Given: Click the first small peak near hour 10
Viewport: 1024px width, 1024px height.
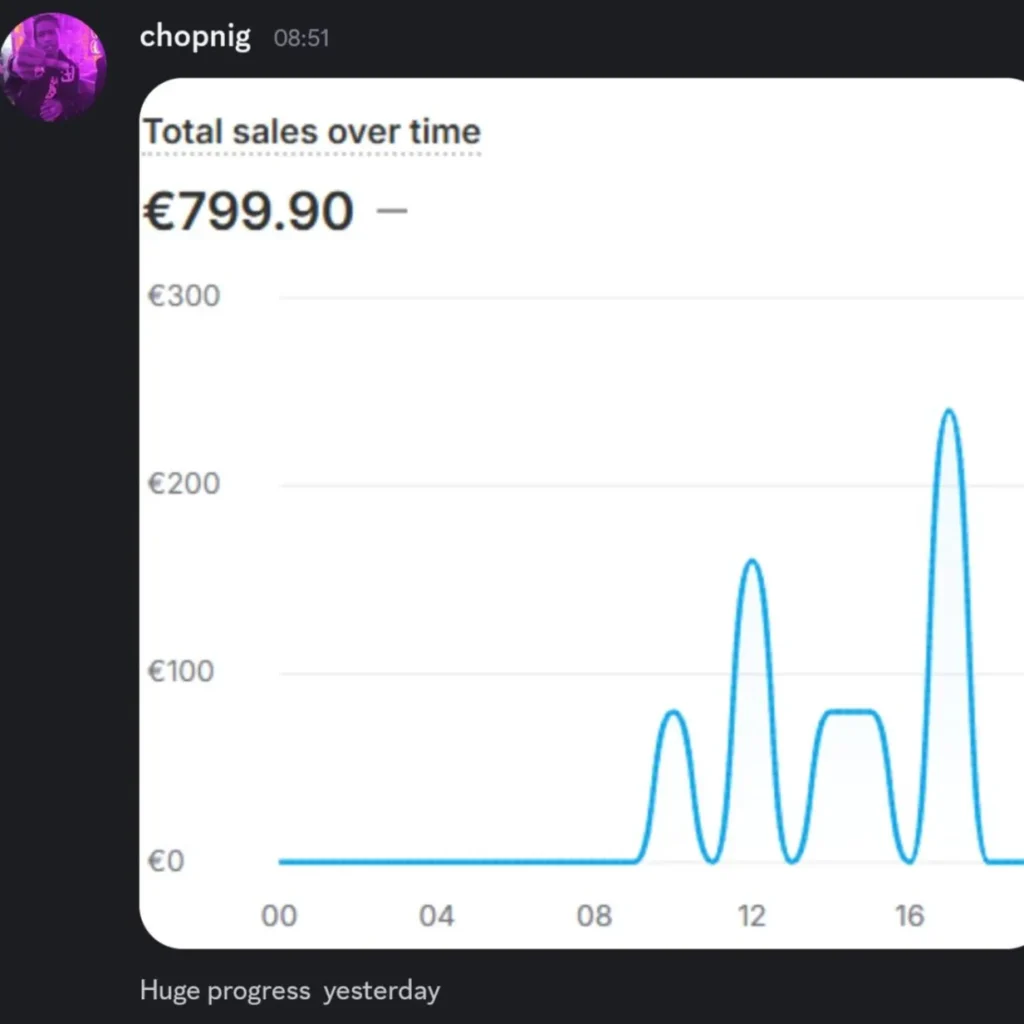Looking at the screenshot, I should [x=673, y=712].
